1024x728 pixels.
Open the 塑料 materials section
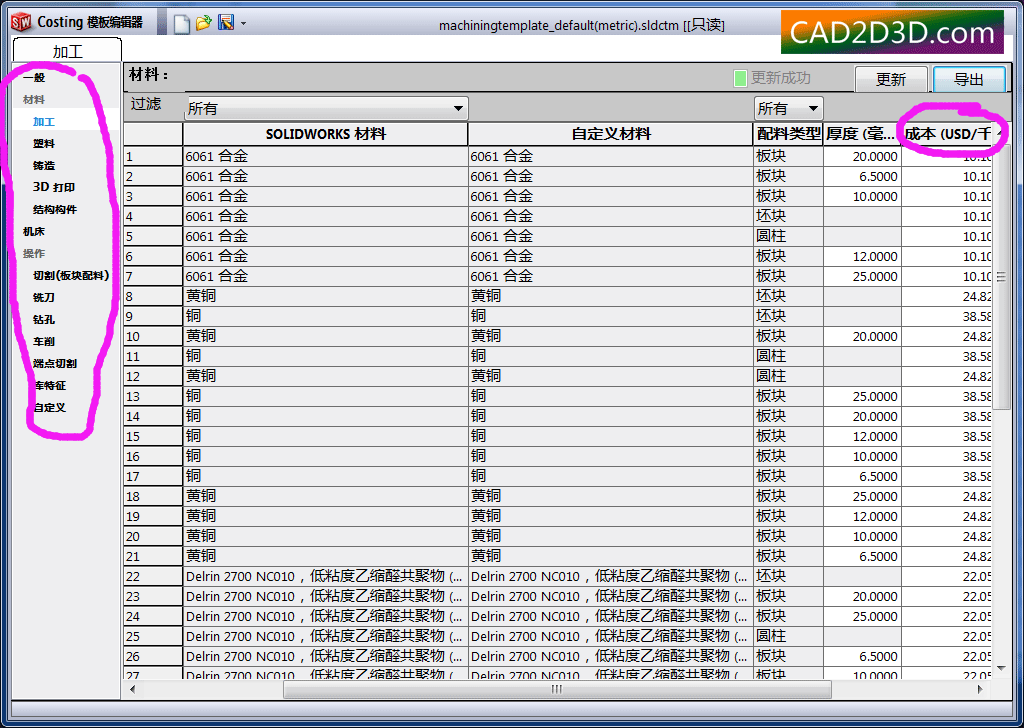point(44,144)
